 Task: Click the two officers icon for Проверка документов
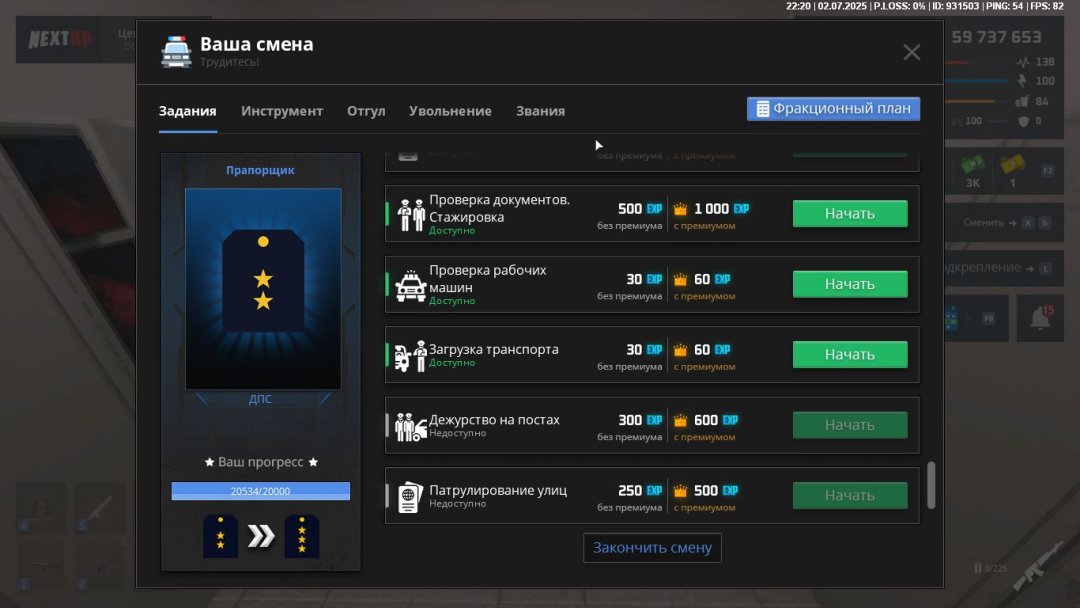[x=411, y=214]
